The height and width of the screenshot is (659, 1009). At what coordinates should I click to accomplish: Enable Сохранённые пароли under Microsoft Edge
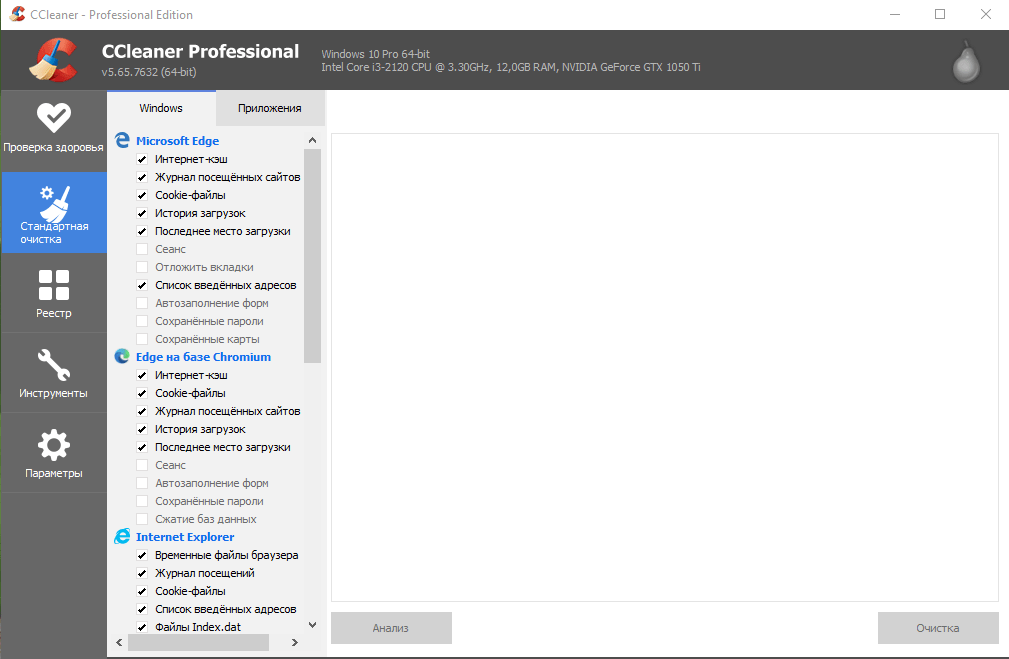[x=142, y=321]
